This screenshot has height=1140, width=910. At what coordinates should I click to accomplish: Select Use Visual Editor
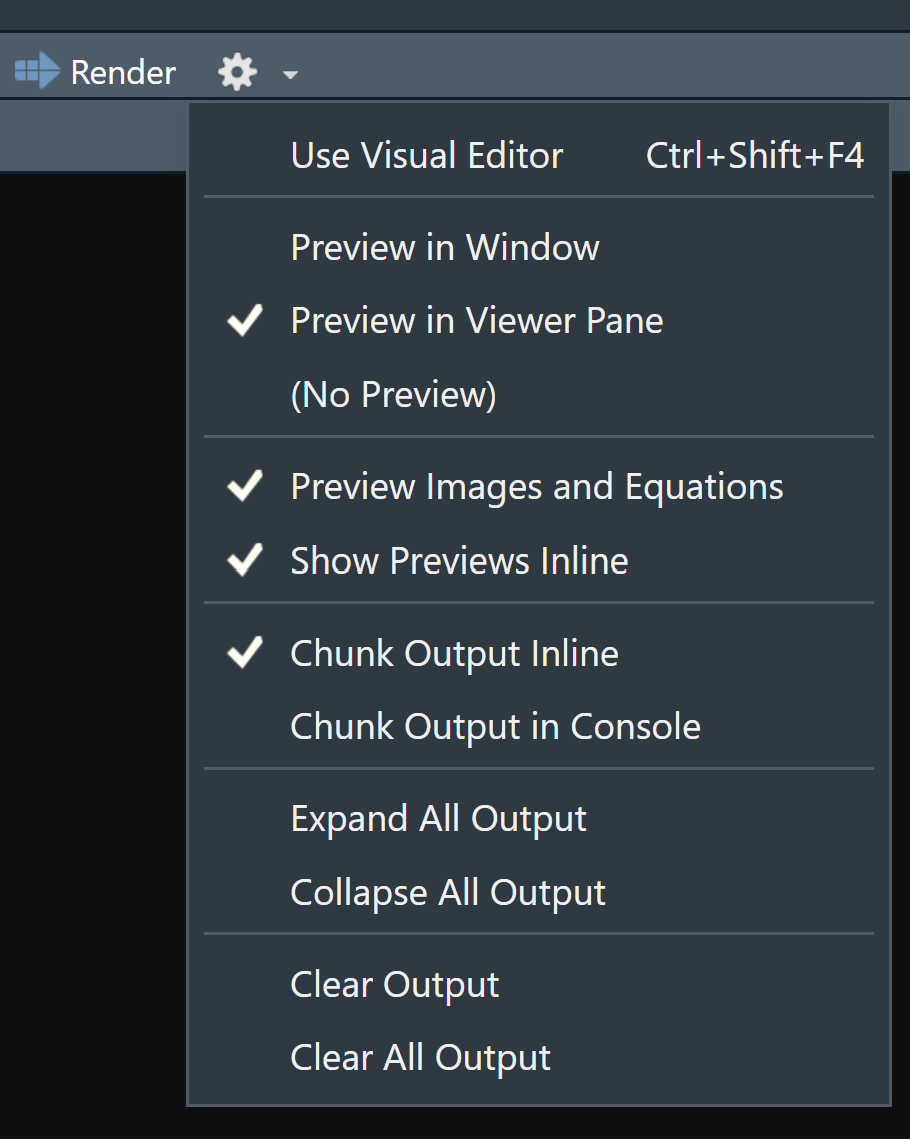coord(427,156)
